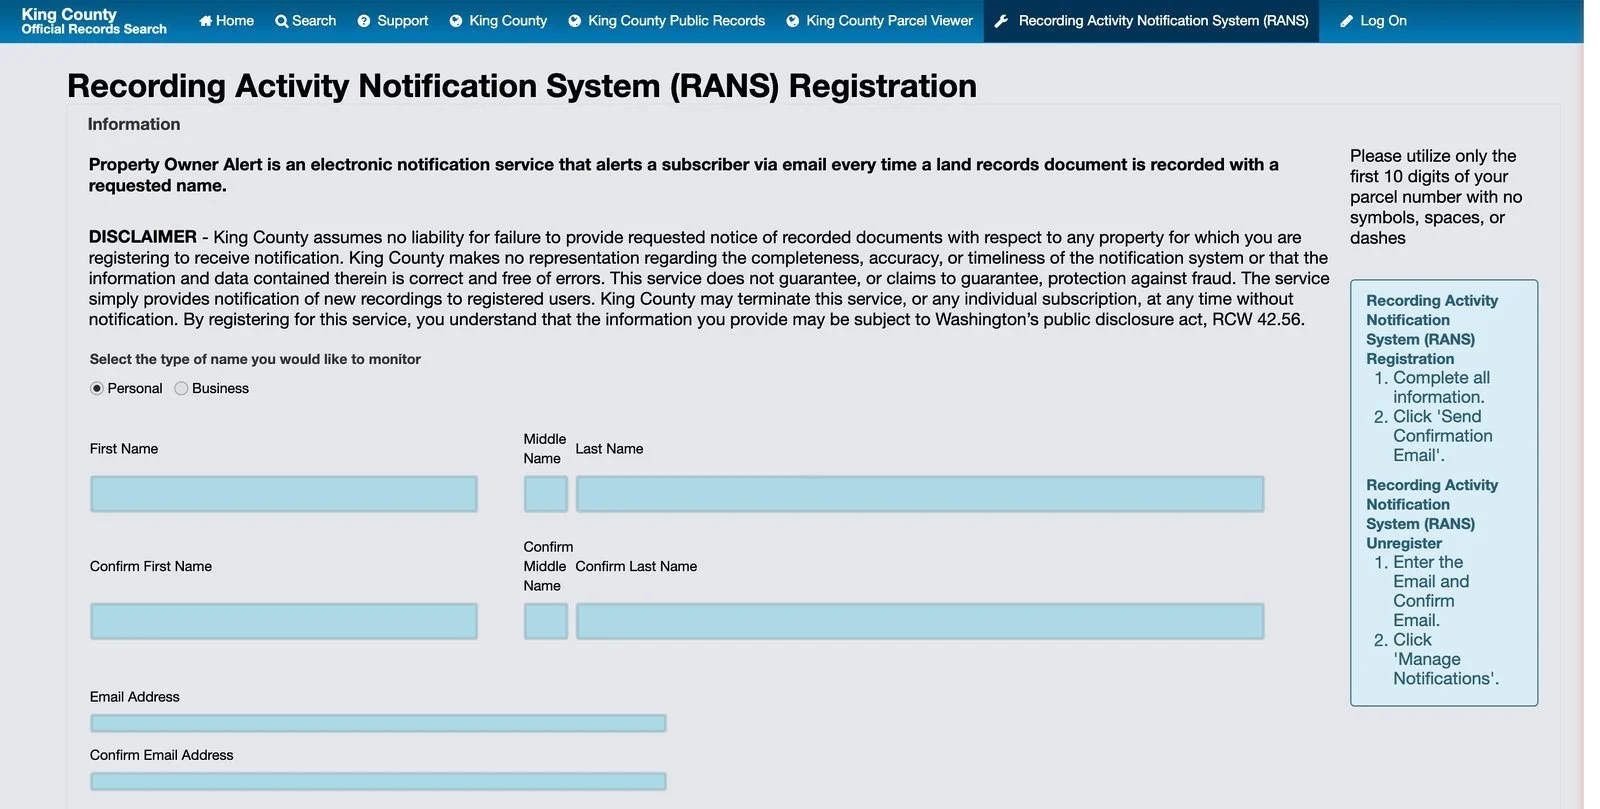
Task: Click the 'DISCLAIMER' bold word
Action: tap(143, 237)
